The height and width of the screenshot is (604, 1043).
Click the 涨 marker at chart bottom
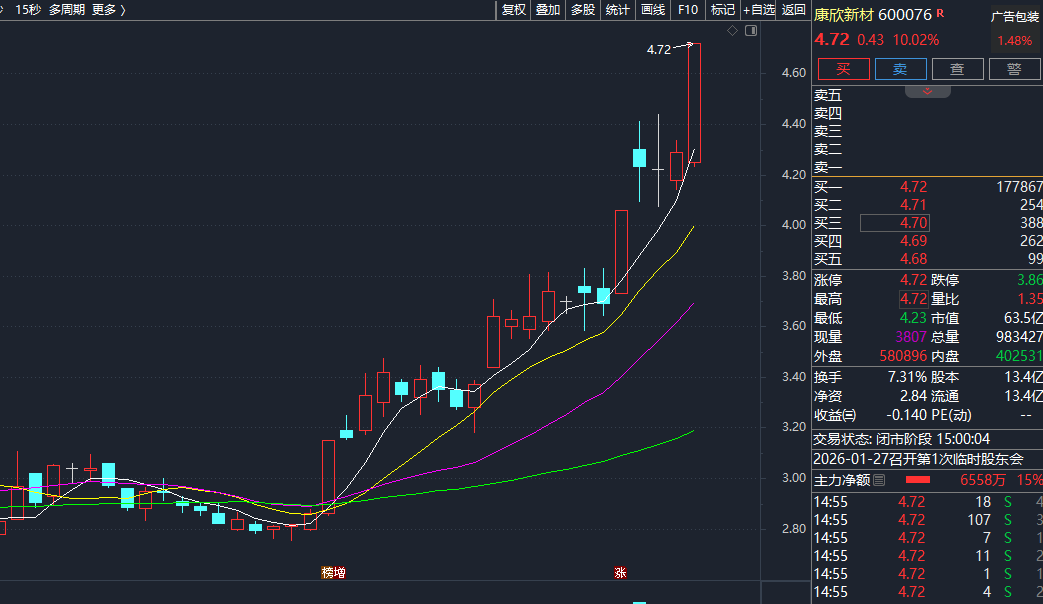tap(620, 573)
